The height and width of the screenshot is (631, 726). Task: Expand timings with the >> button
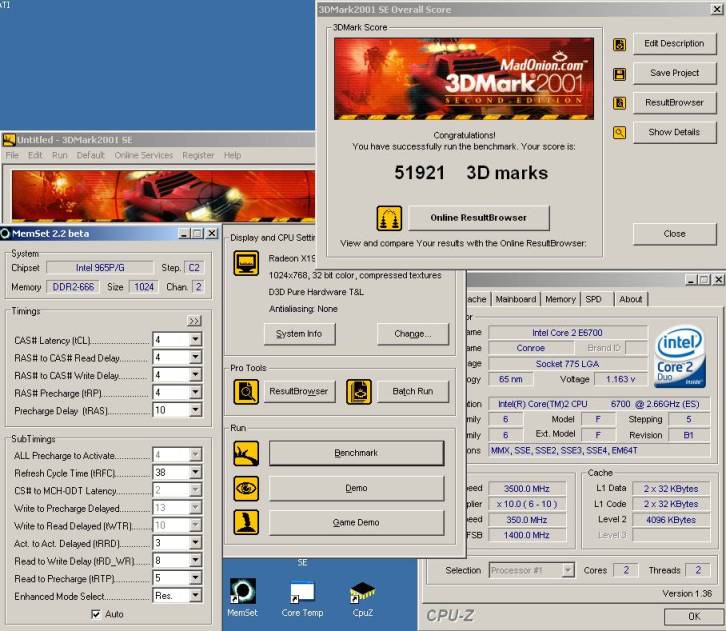[194, 320]
